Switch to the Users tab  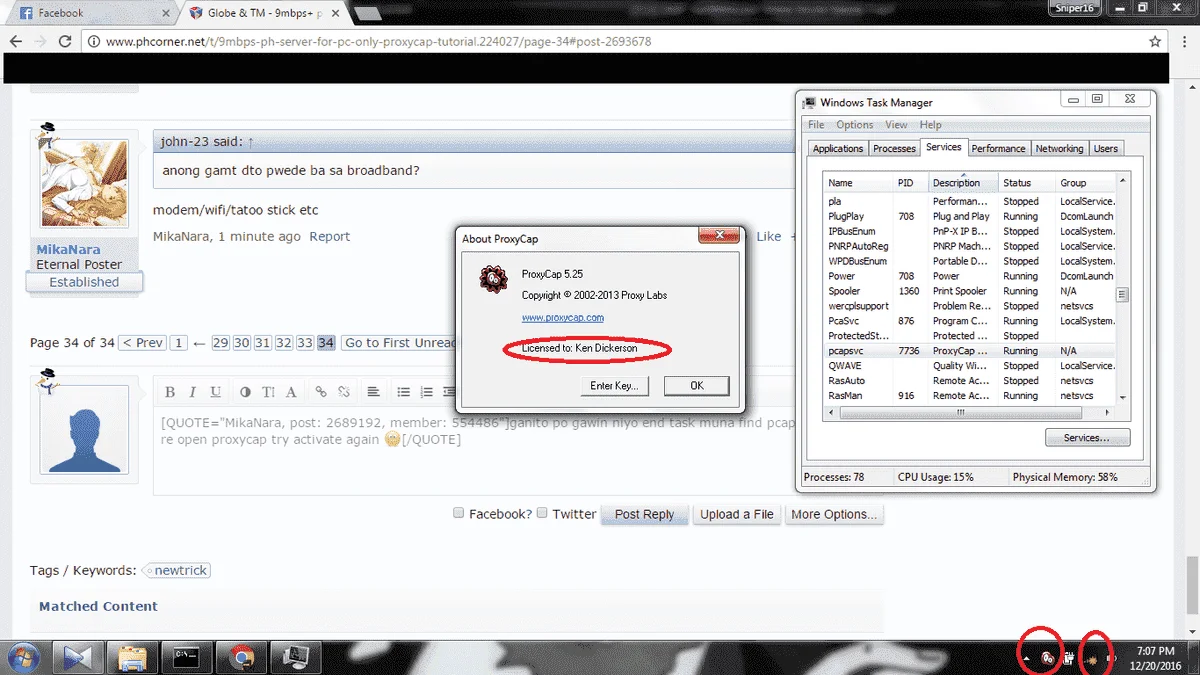coord(1106,148)
